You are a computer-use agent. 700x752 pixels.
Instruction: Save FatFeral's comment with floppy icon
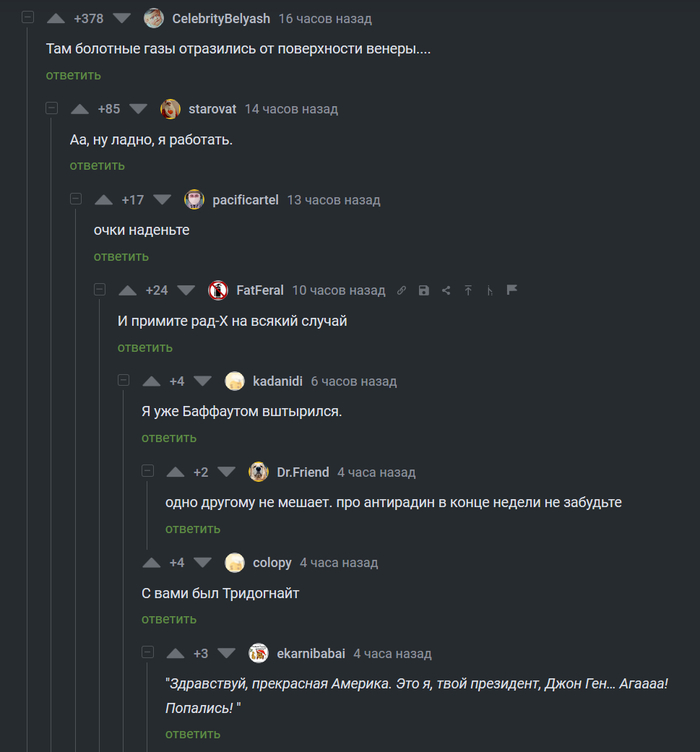tap(424, 290)
